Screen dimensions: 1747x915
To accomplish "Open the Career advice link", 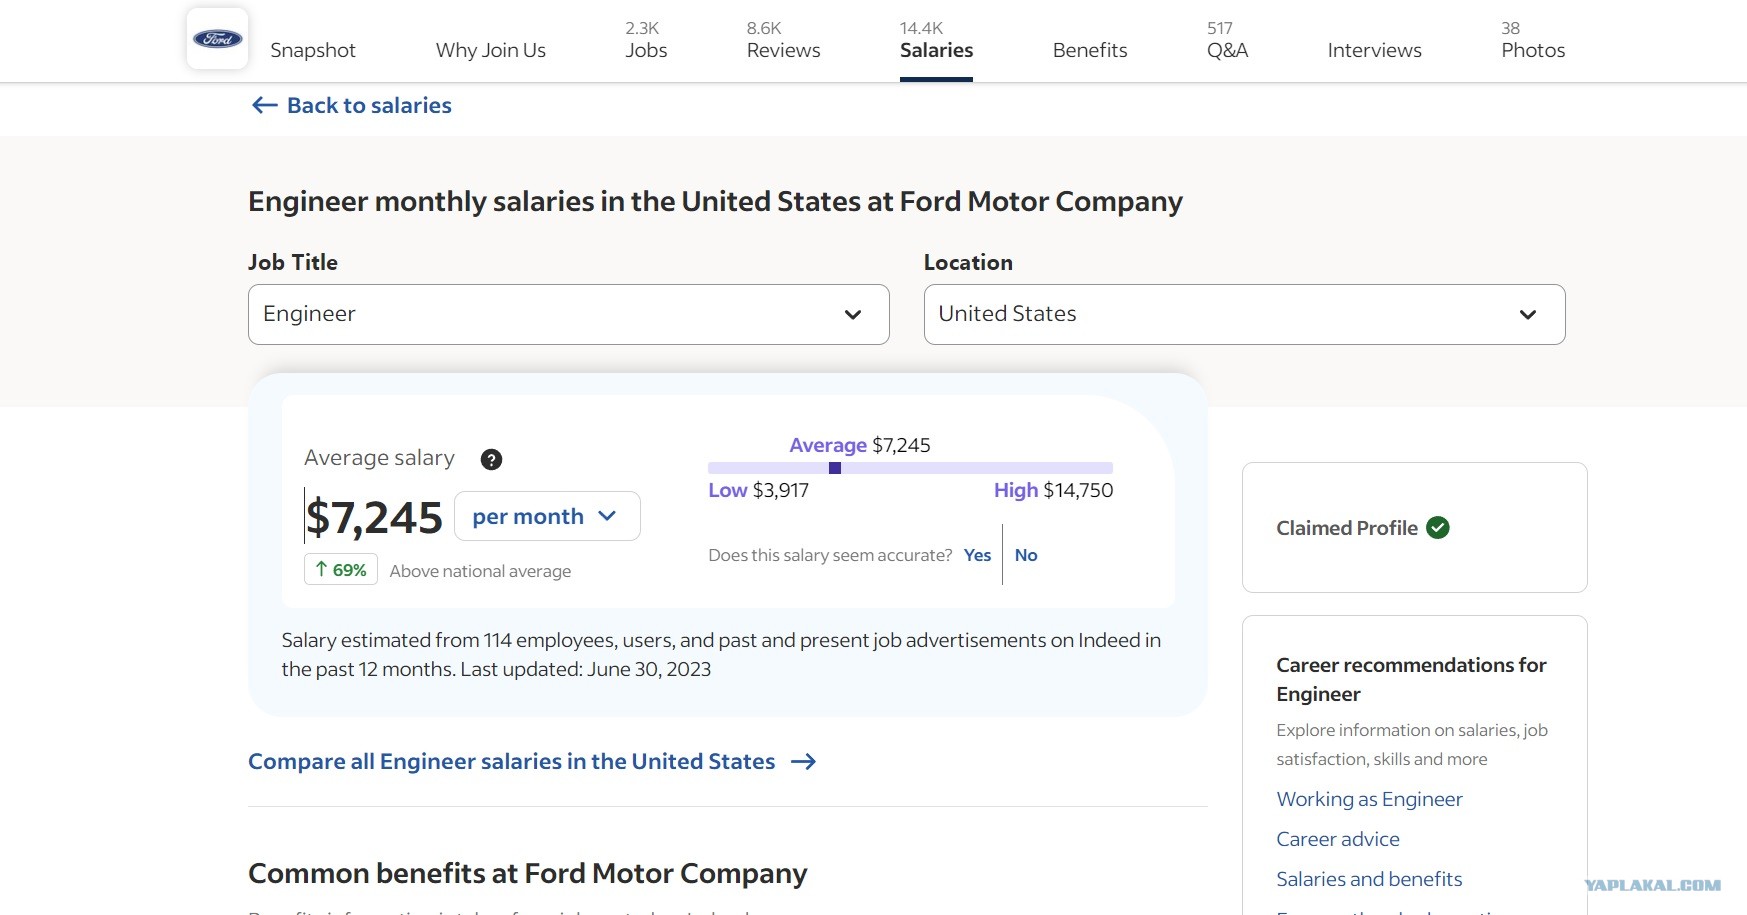I will (1338, 839).
